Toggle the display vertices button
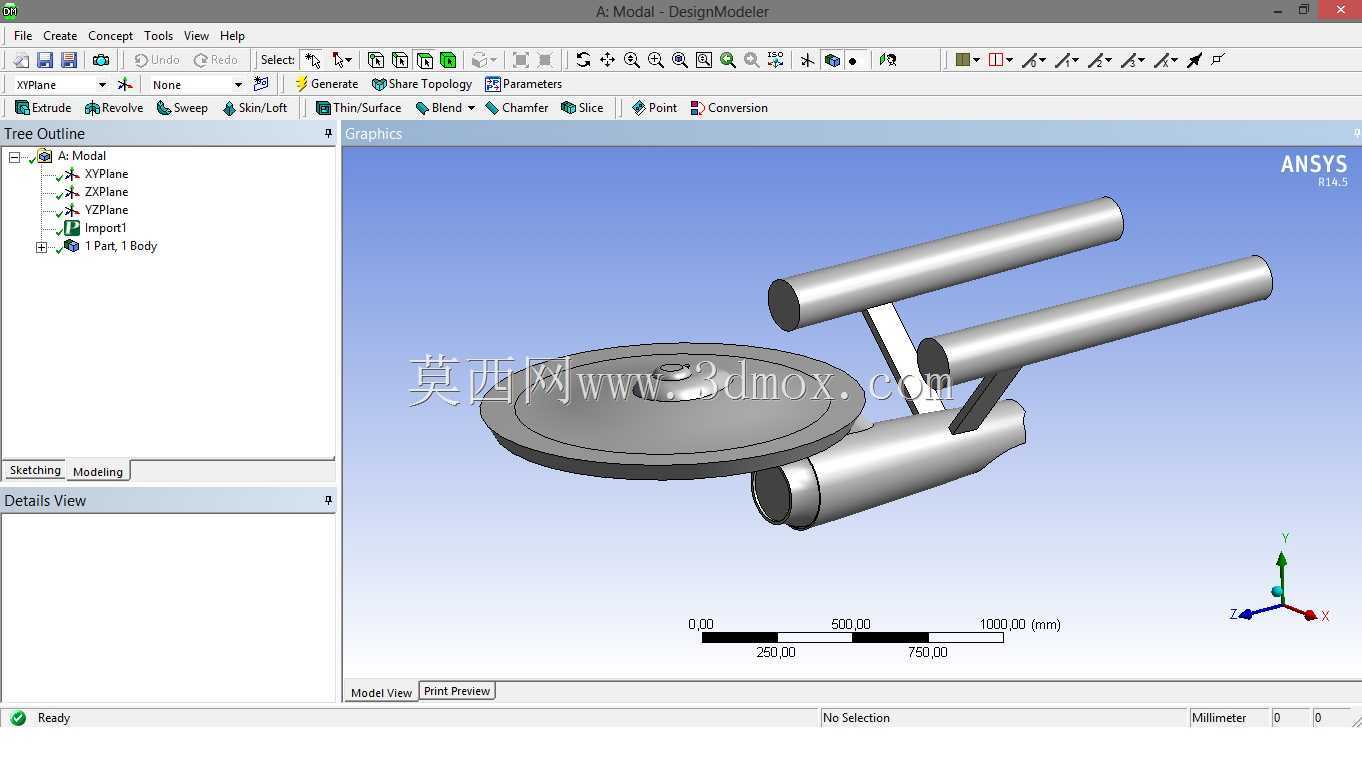Screen dimensions: 1362x764 pos(1218,60)
